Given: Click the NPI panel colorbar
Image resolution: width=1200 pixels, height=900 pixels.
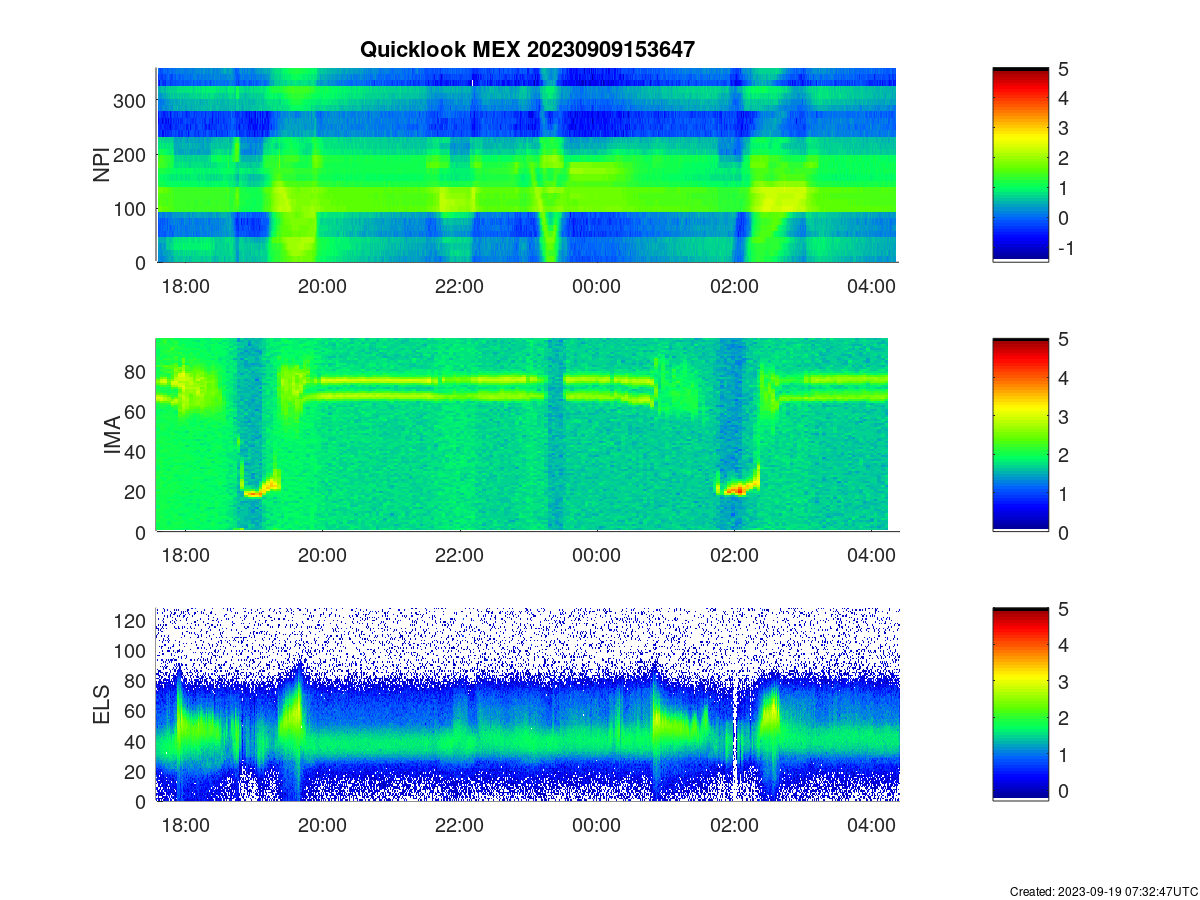Looking at the screenshot, I should [1021, 165].
